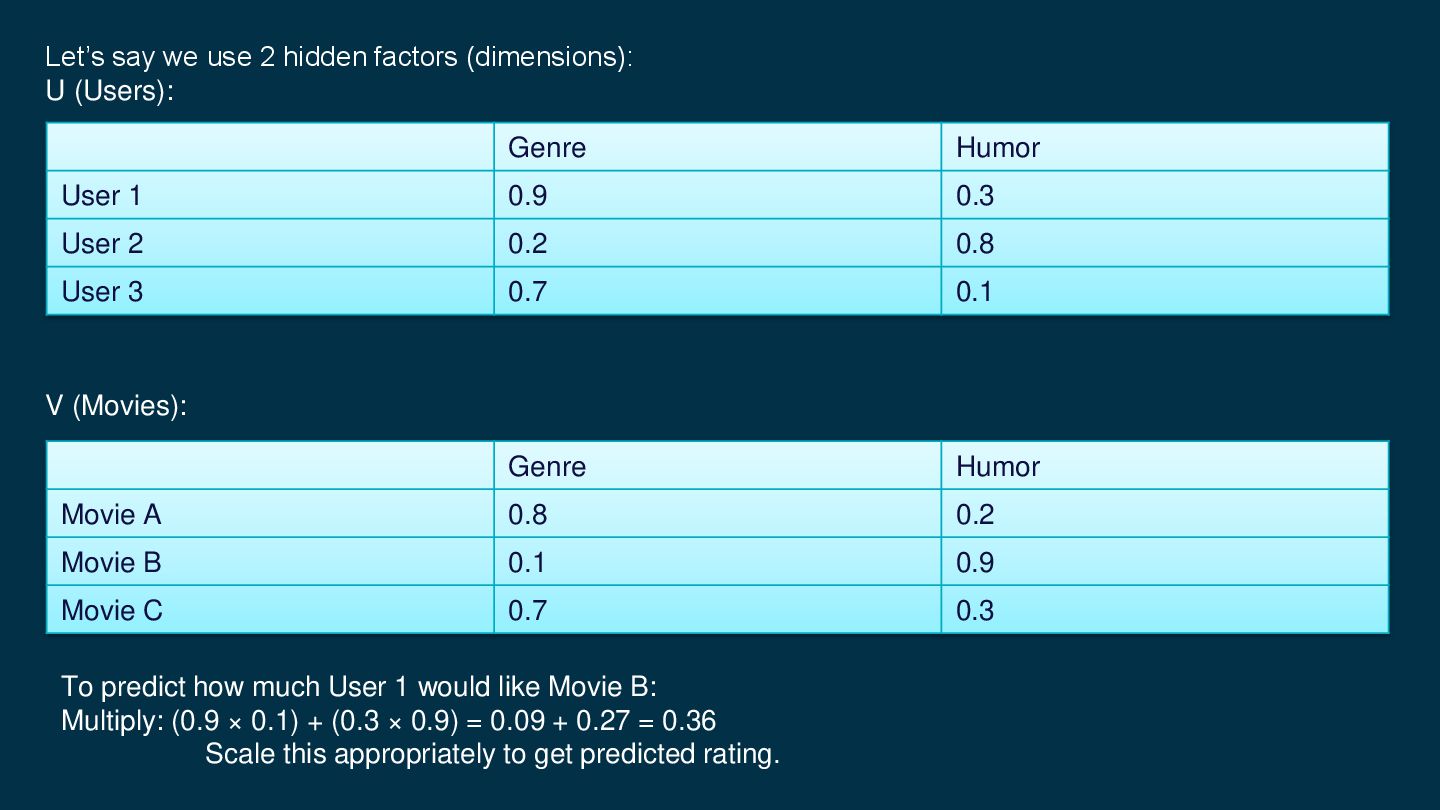This screenshot has height=810, width=1440.
Task: Click Movie C's Genre value 0.7
Action: coord(528,611)
